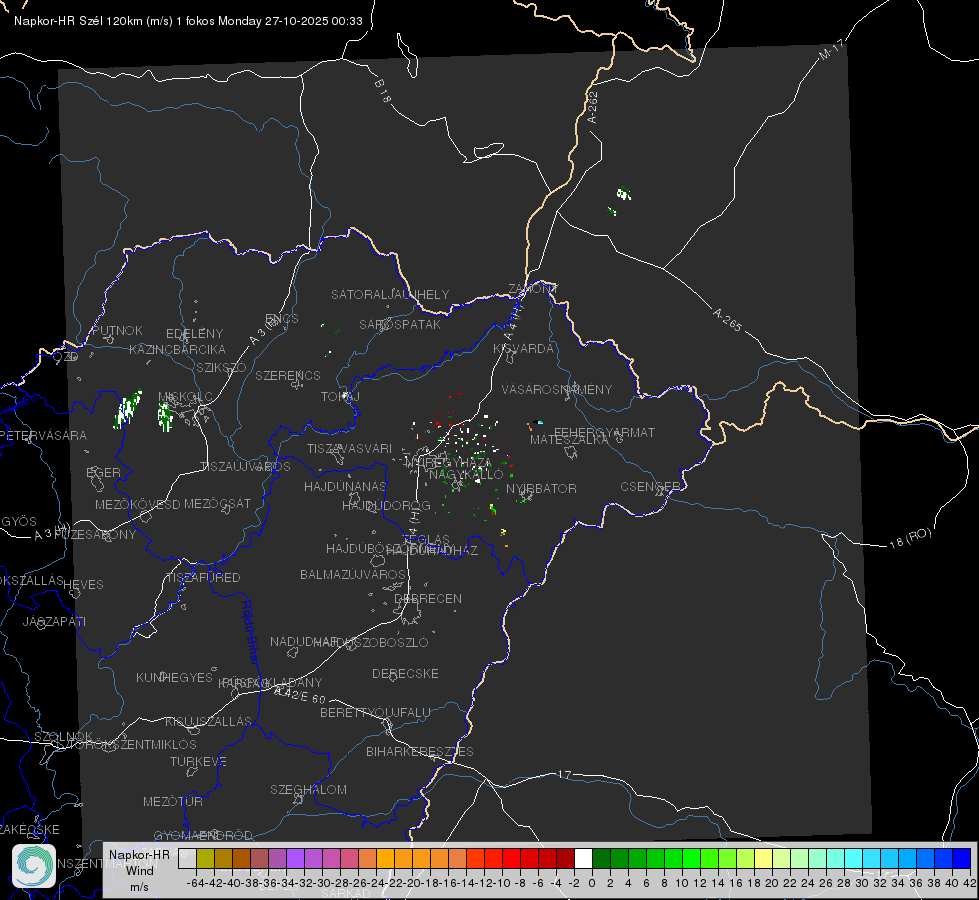Select the TISZAFURED label
Screen dimensions: 979x900
203,577
